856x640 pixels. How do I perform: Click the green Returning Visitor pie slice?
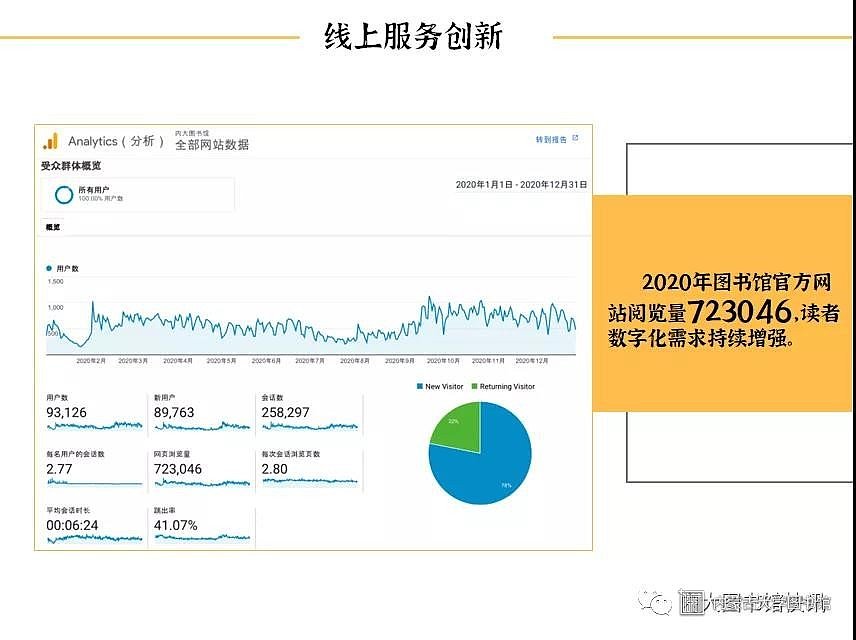458,423
